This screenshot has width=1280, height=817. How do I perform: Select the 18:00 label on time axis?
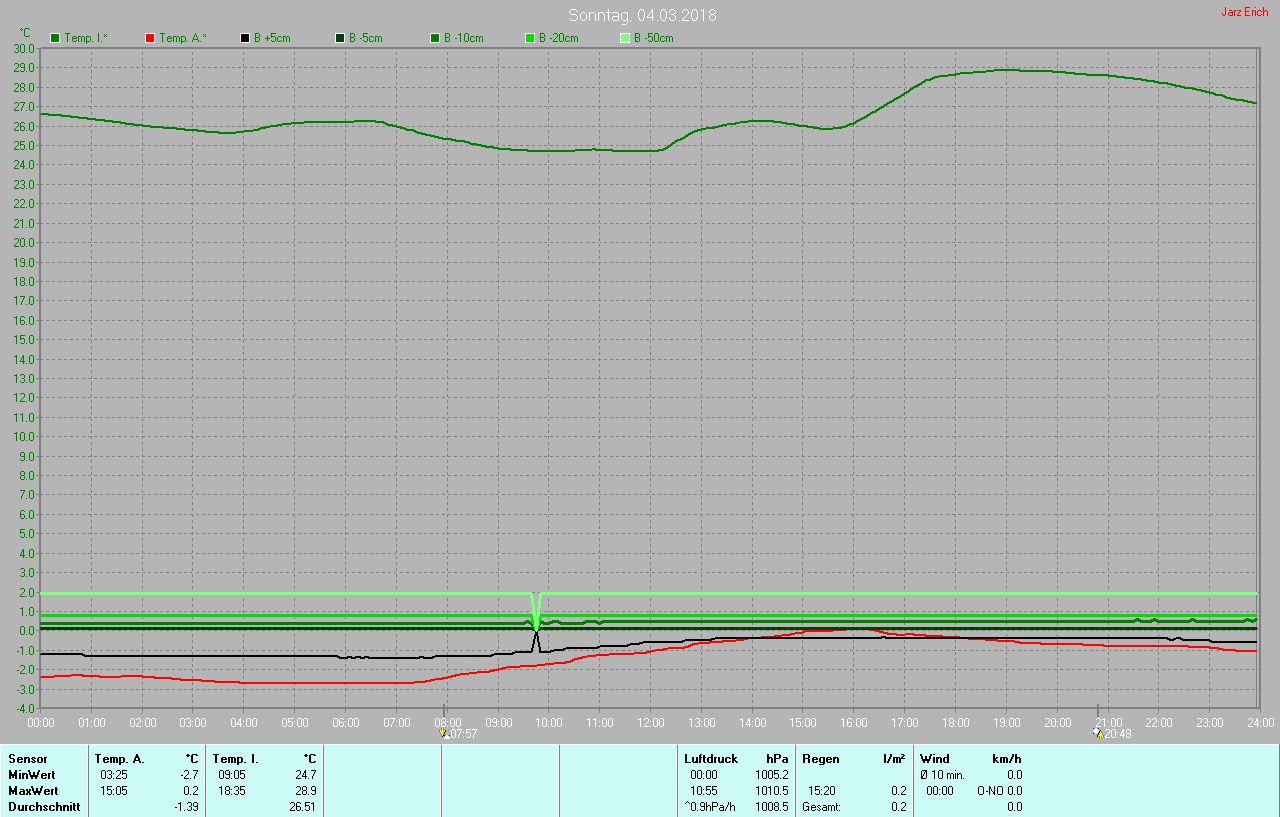tap(956, 722)
